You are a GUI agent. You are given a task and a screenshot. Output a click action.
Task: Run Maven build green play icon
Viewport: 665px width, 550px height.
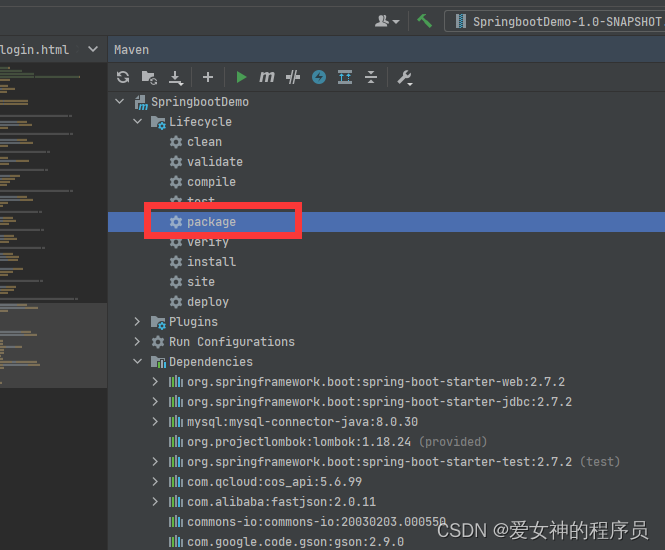241,77
